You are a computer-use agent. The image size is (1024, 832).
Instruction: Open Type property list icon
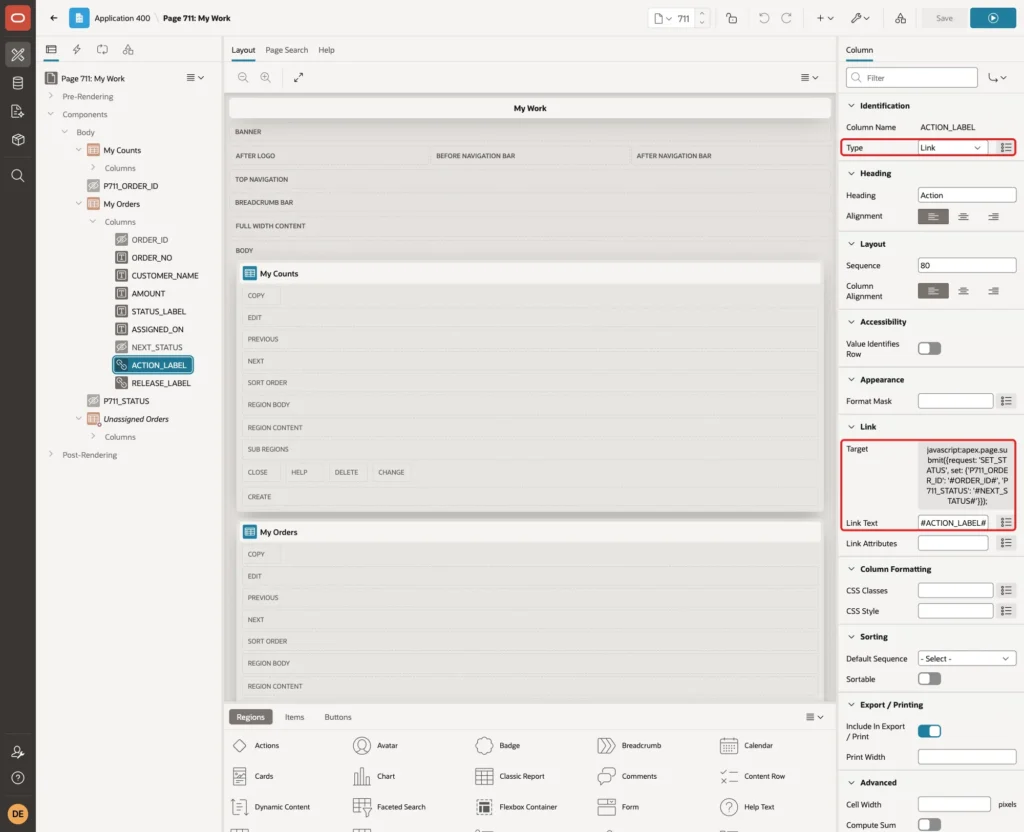[1006, 148]
